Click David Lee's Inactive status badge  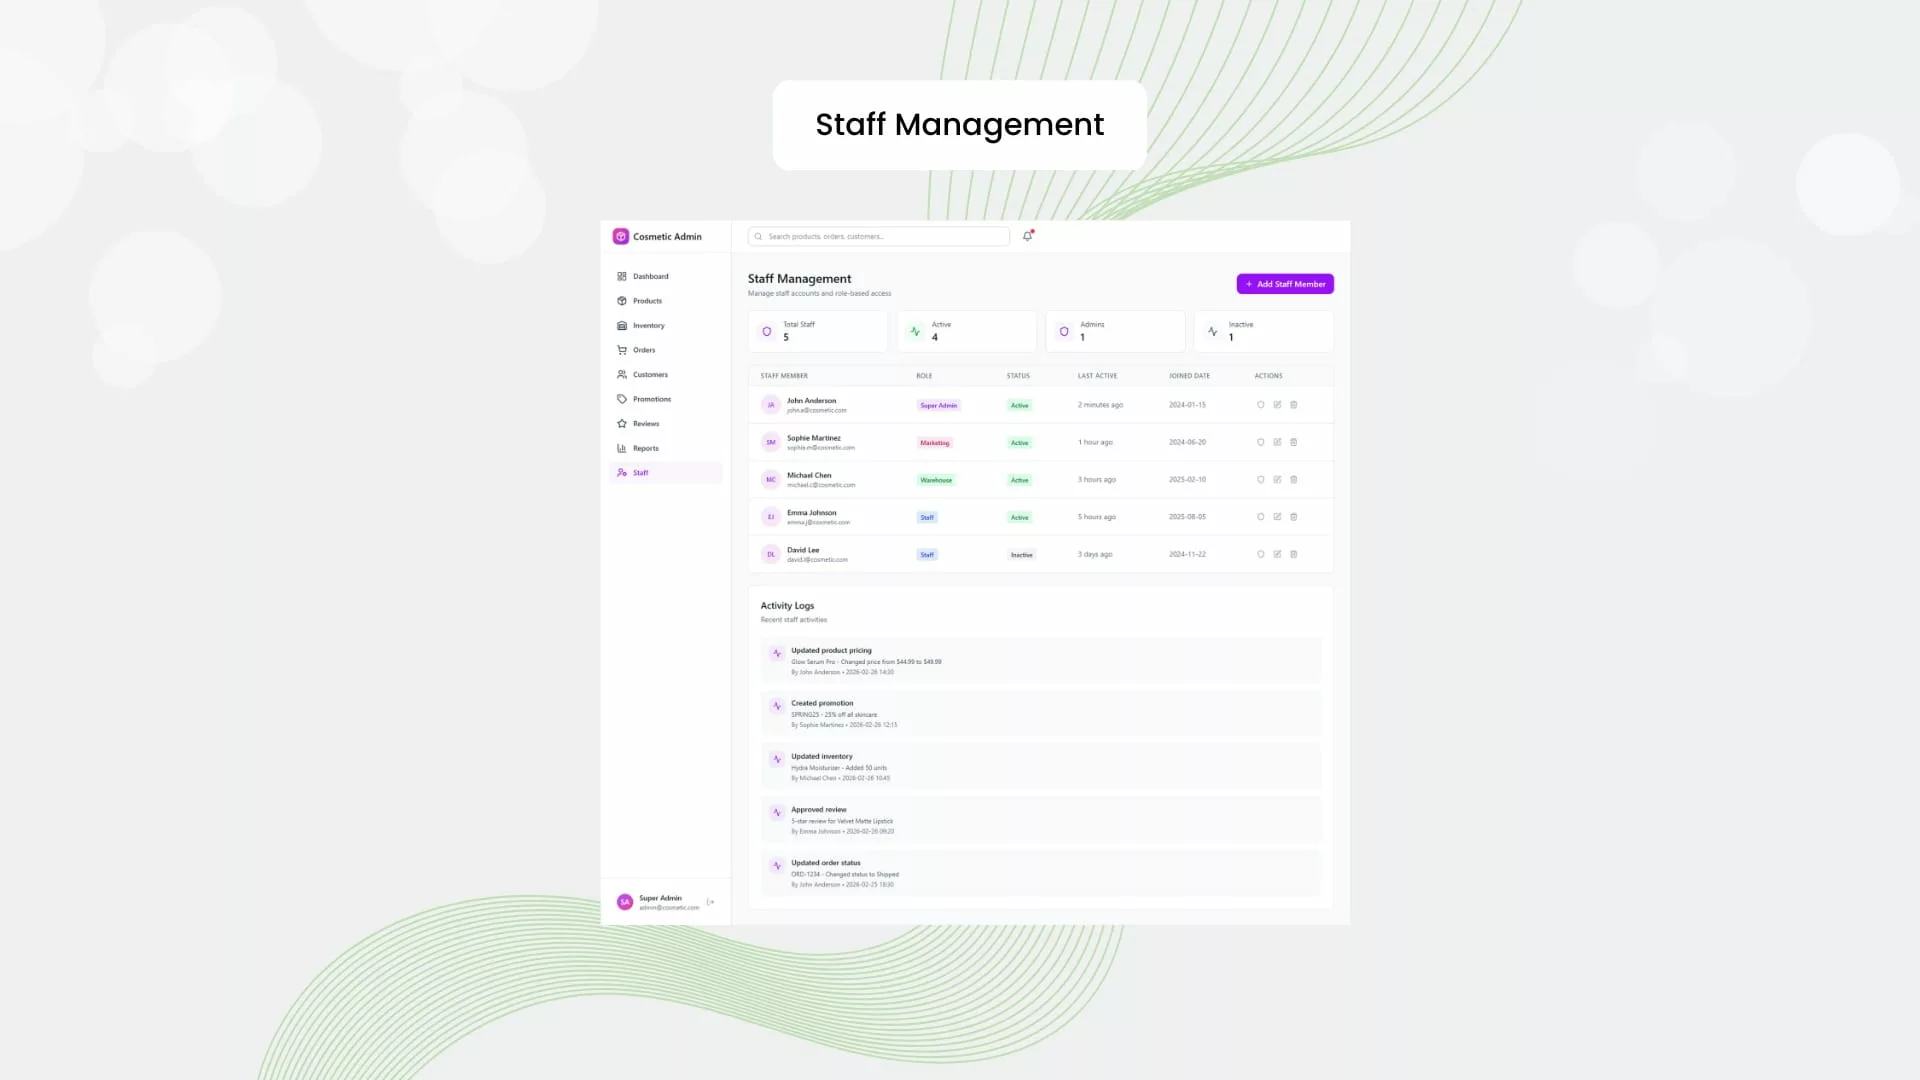[x=1021, y=555]
